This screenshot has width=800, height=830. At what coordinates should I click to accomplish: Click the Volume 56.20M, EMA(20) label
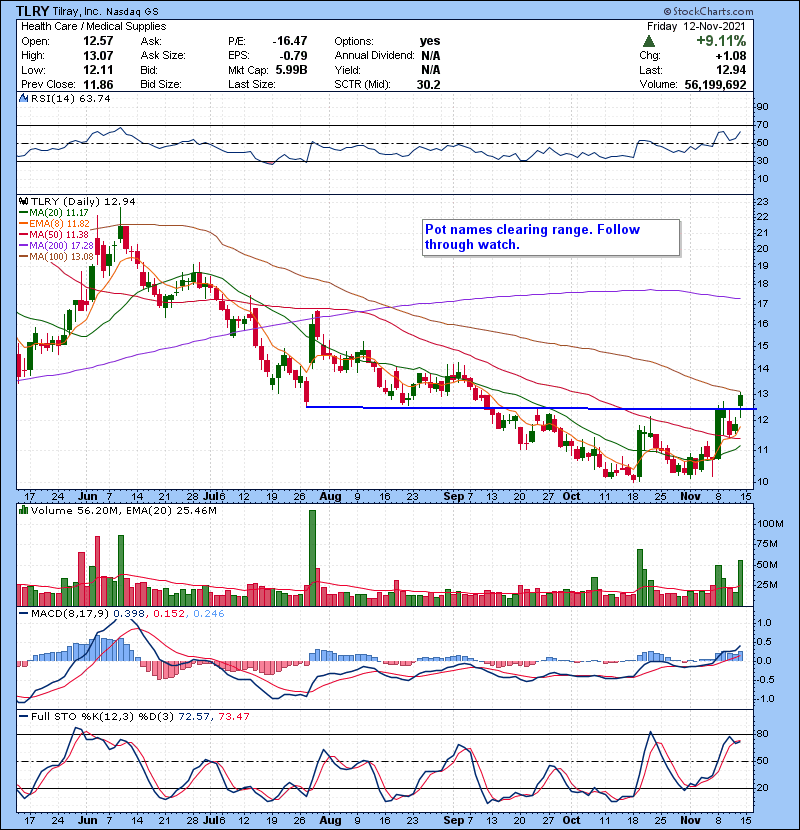click(124, 511)
